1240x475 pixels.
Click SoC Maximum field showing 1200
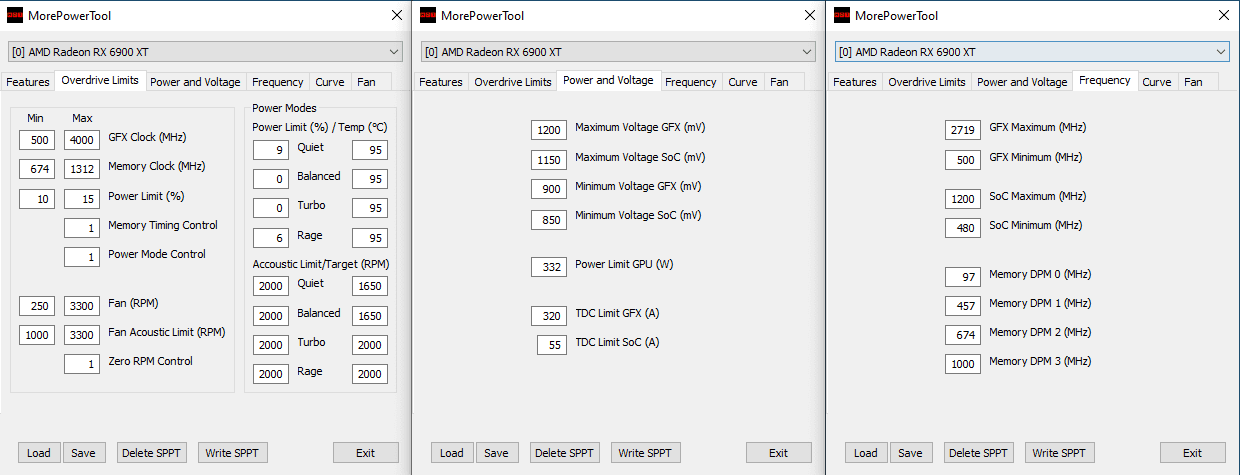963,199
